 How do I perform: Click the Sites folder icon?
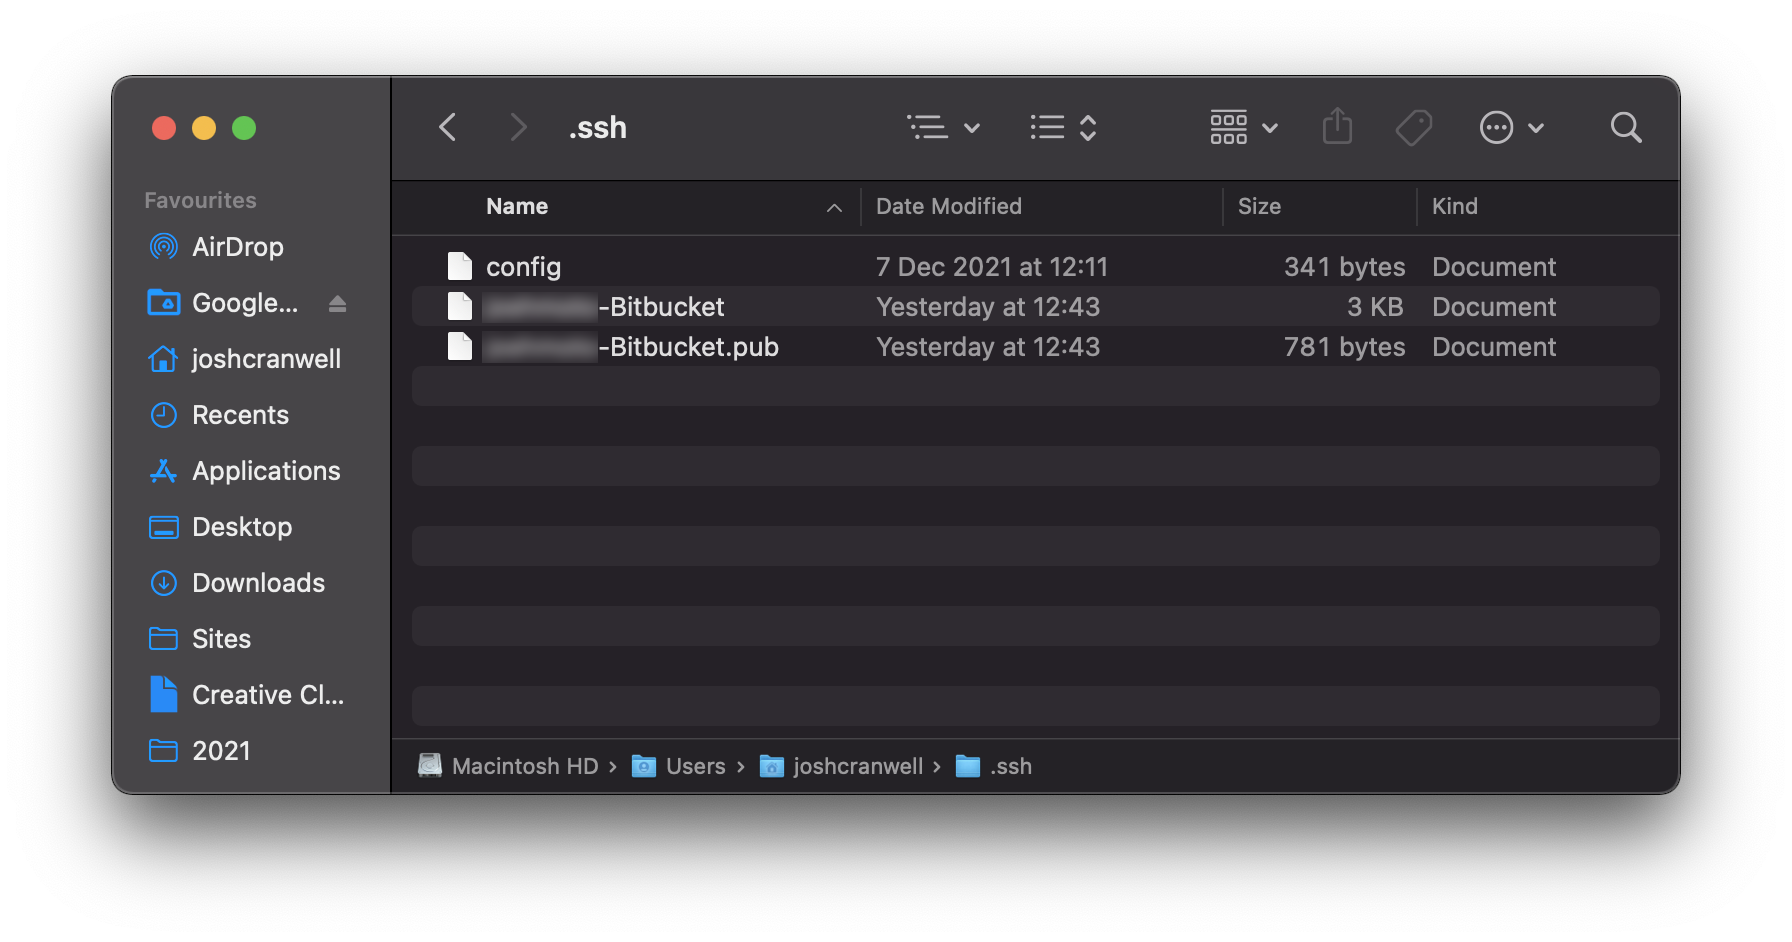point(163,638)
